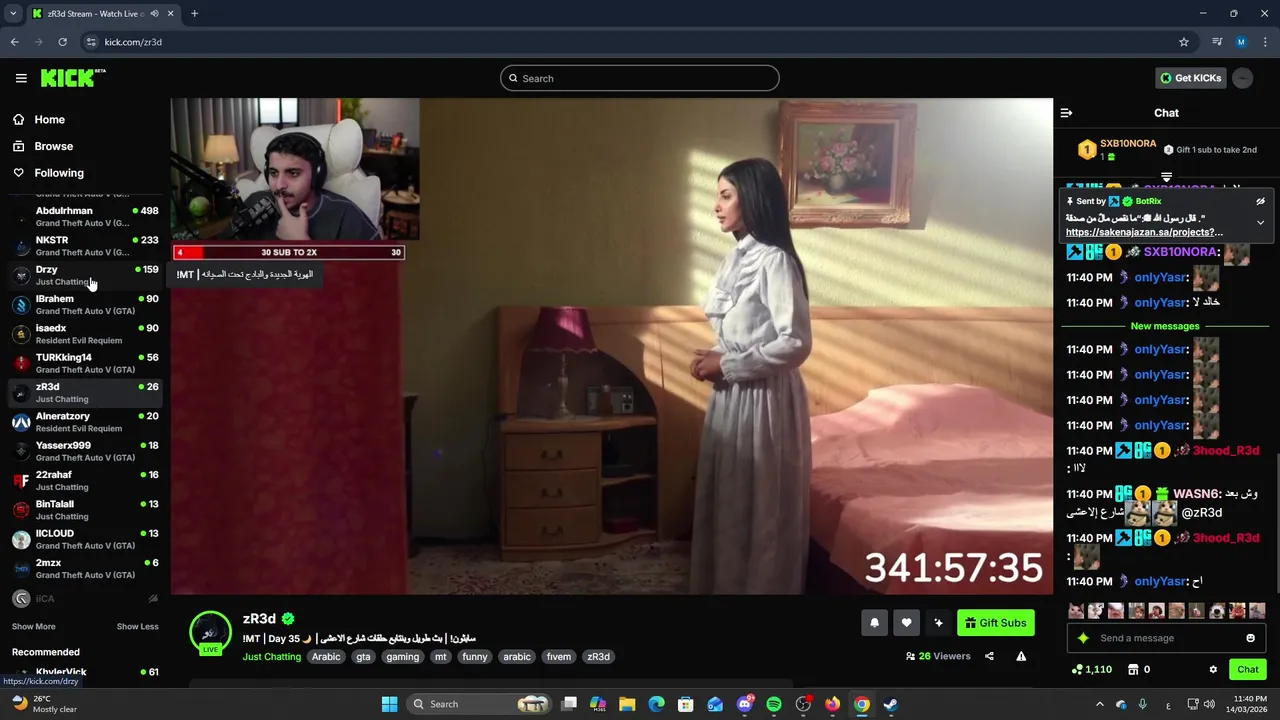1280x720 pixels.
Task: Open NKSTR channel in sidebar
Action: 85,246
